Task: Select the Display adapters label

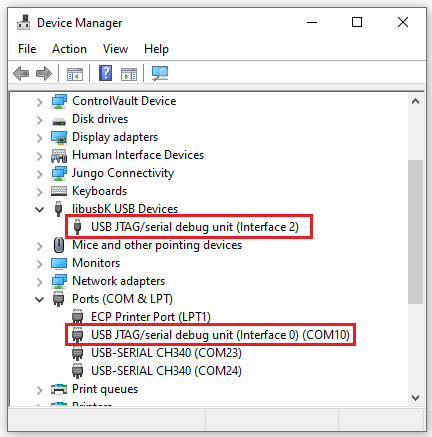Action: [115, 137]
